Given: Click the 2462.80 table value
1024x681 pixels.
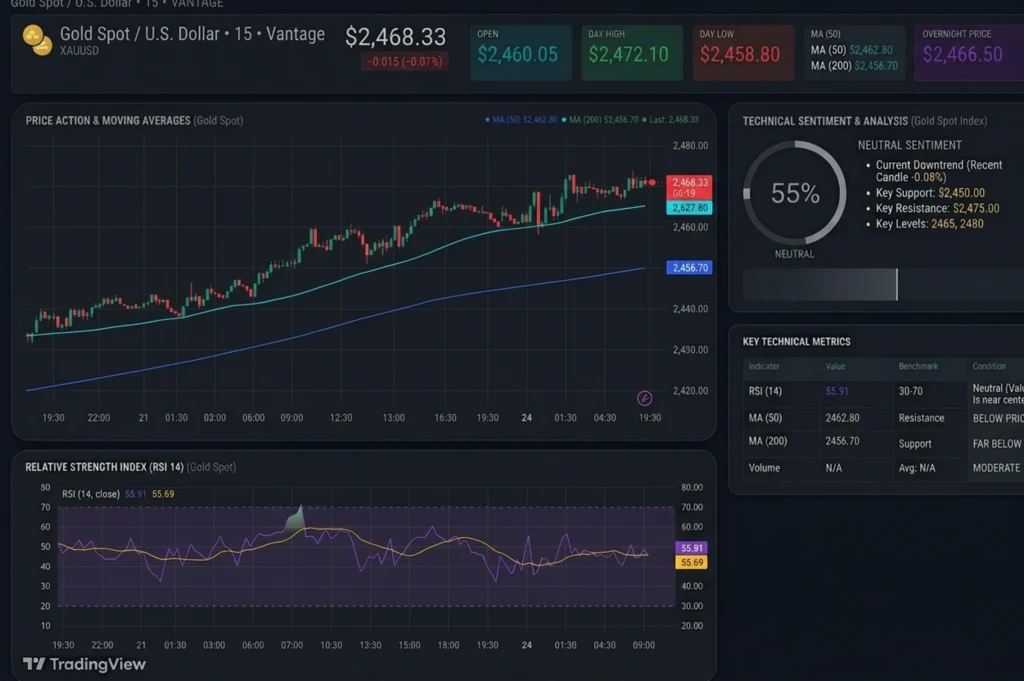Looking at the screenshot, I should click(842, 418).
